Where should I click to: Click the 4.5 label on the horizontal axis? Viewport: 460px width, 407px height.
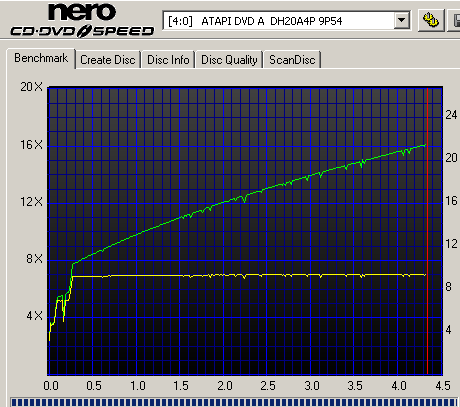coord(443,386)
